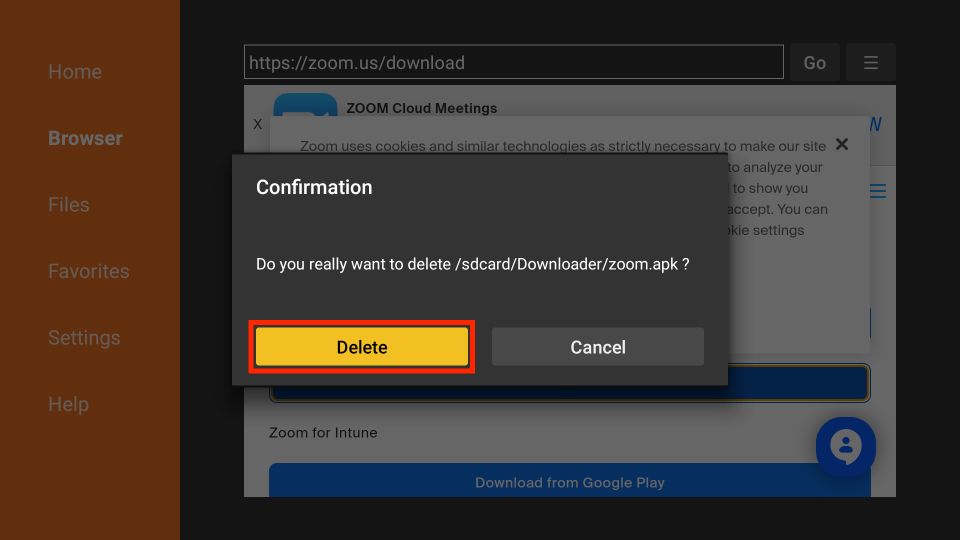The width and height of the screenshot is (960, 540).
Task: Confirm deletion with the Delete button
Action: (x=362, y=347)
